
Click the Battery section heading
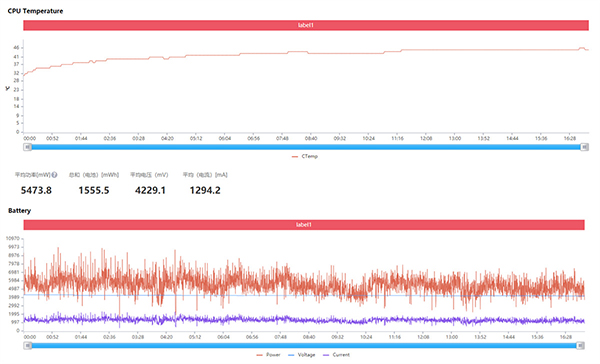coord(19,211)
